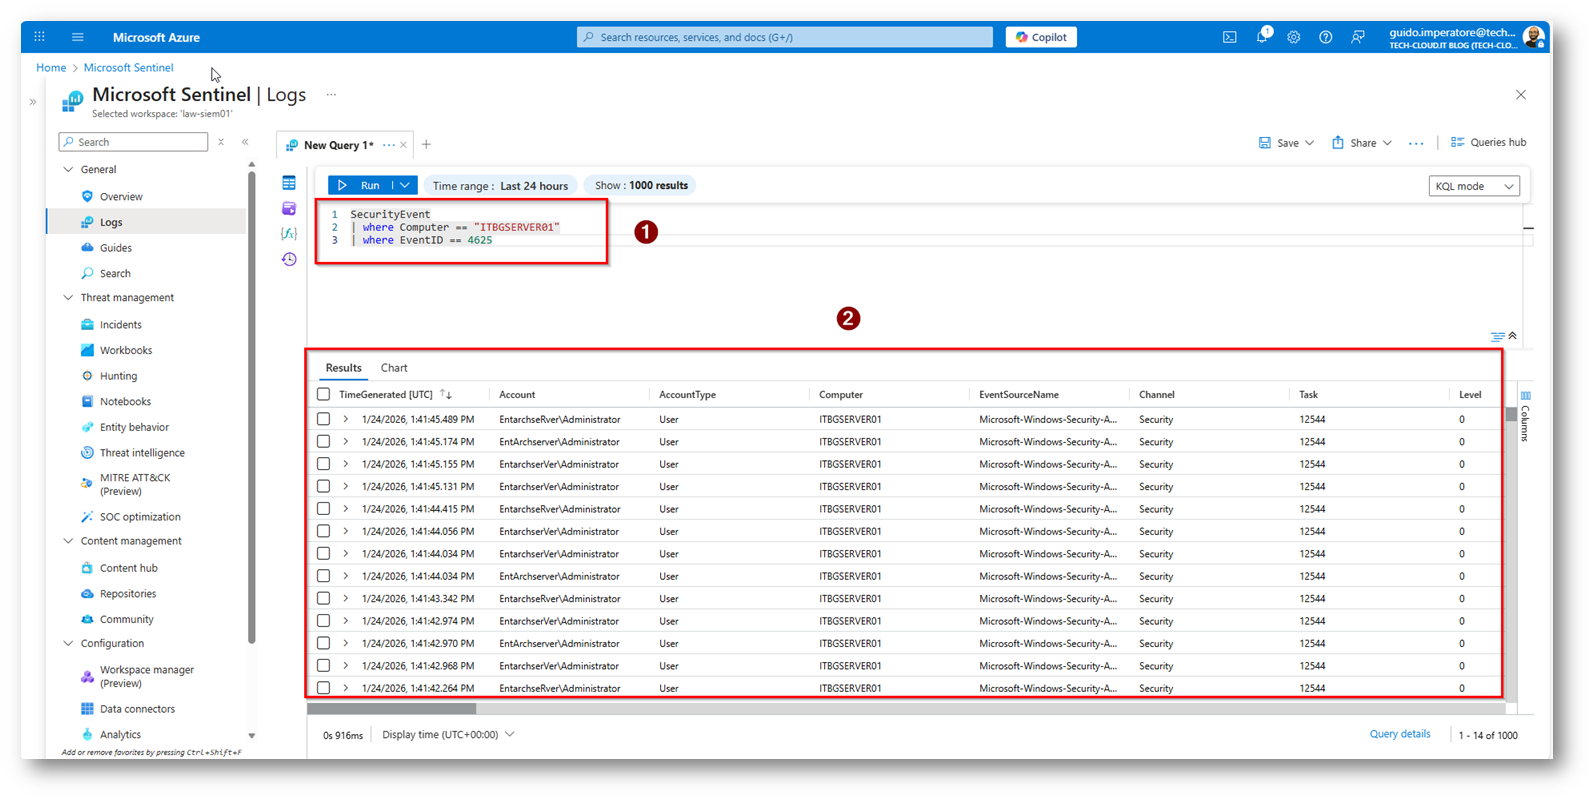Open the tables icon in query sidebar
The image size is (1595, 801).
pyautogui.click(x=289, y=183)
